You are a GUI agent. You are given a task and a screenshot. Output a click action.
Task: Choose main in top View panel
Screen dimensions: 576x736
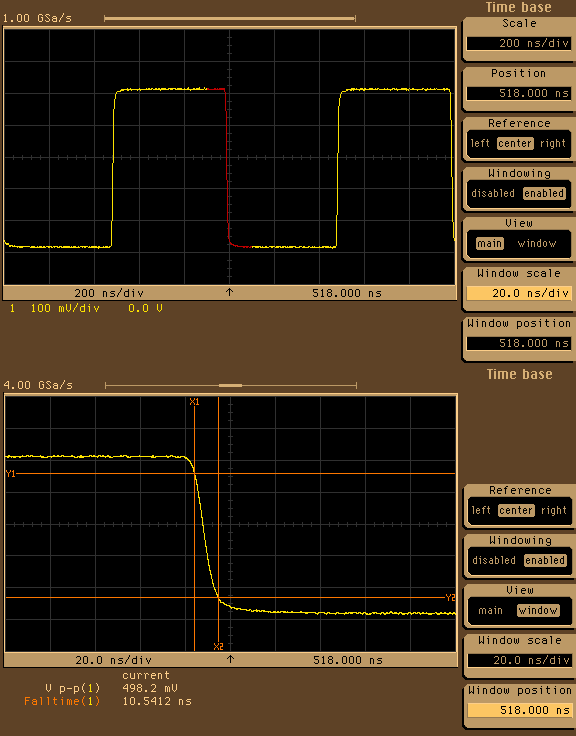pyautogui.click(x=490, y=244)
